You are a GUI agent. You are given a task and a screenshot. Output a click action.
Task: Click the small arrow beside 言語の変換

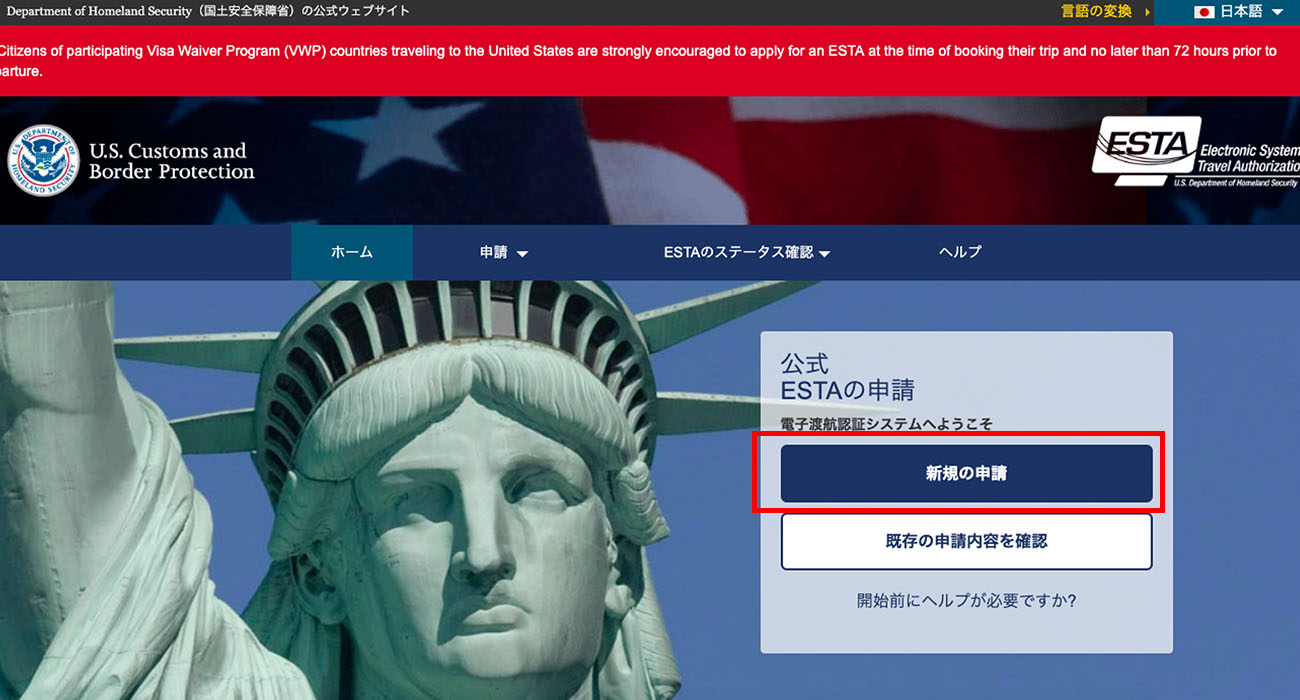pyautogui.click(x=1146, y=12)
